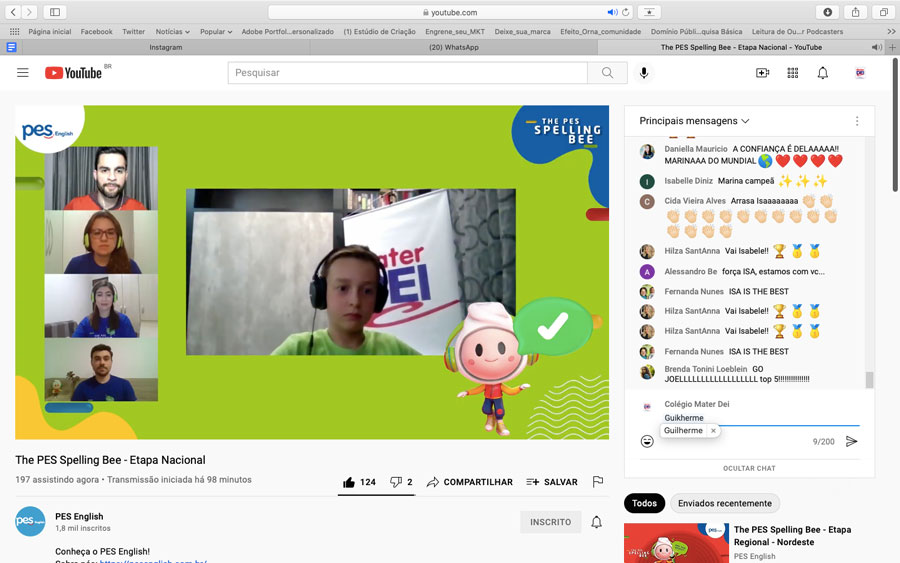Click COMPARTILHAR share button
Viewport: 900px width, 563px height.
click(470, 482)
